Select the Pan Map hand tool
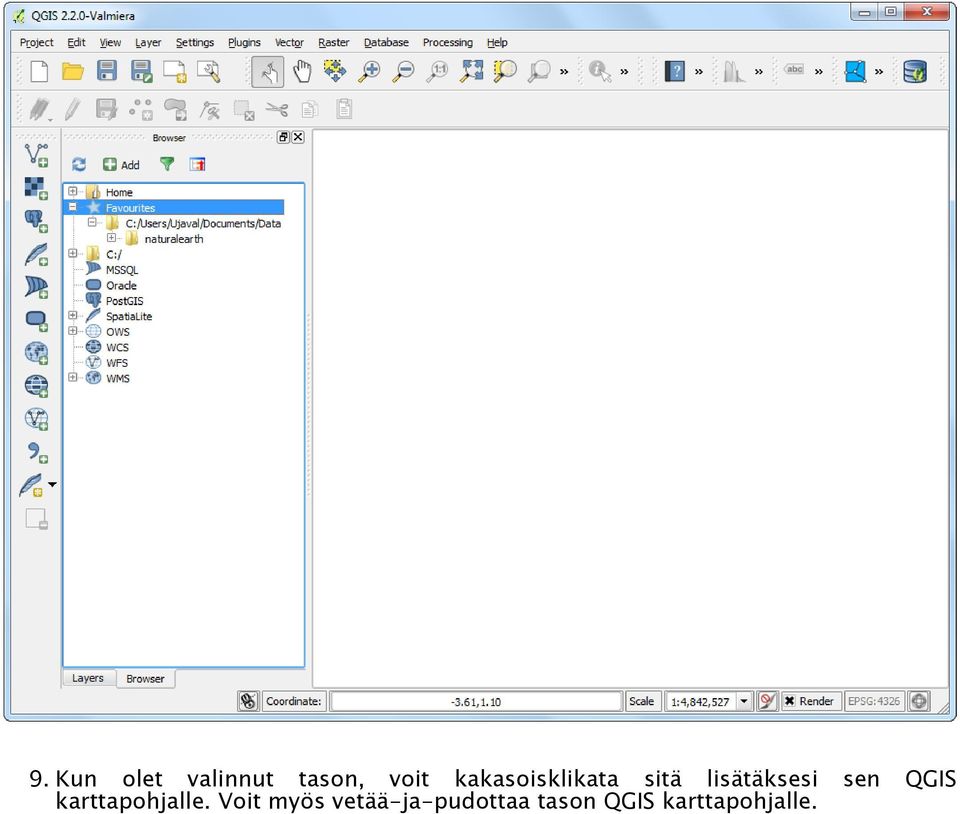The height and width of the screenshot is (814, 960). (x=302, y=72)
